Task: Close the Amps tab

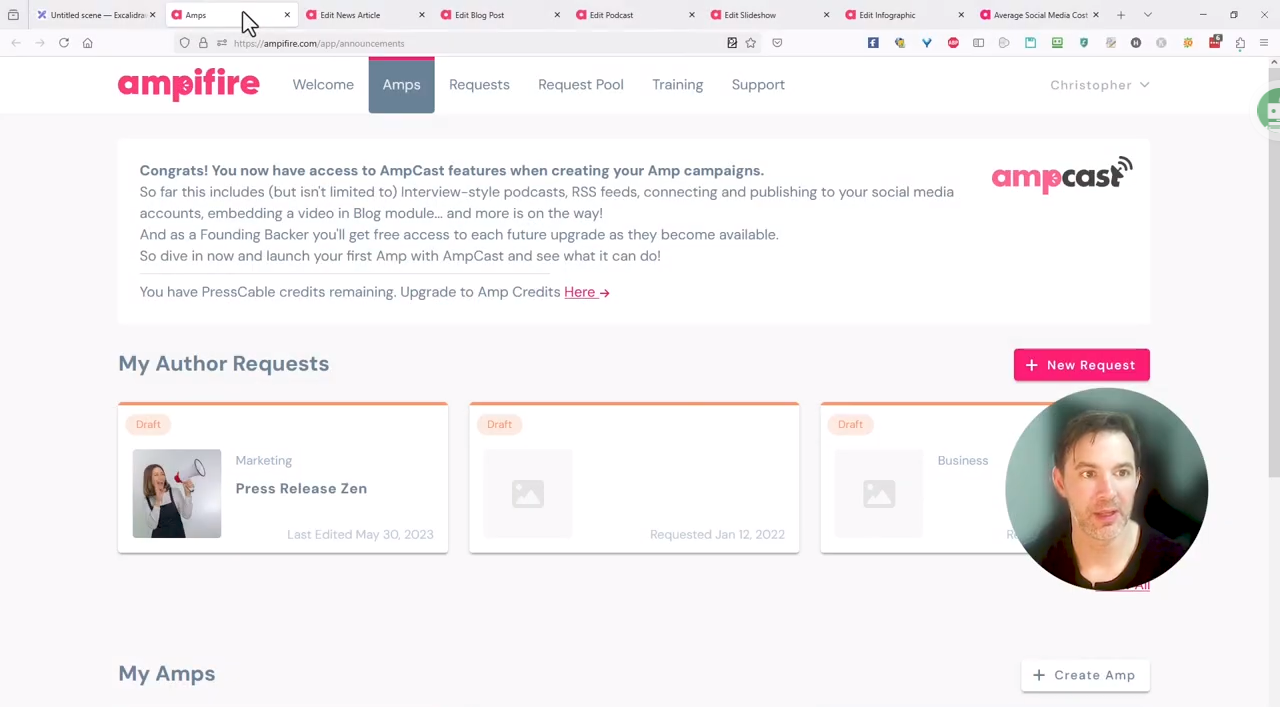Action: 287,15
